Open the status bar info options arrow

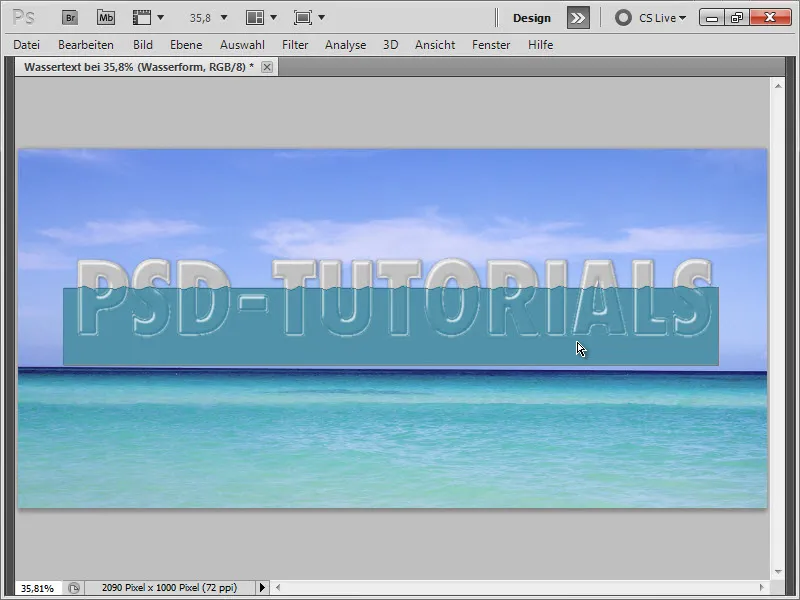262,588
